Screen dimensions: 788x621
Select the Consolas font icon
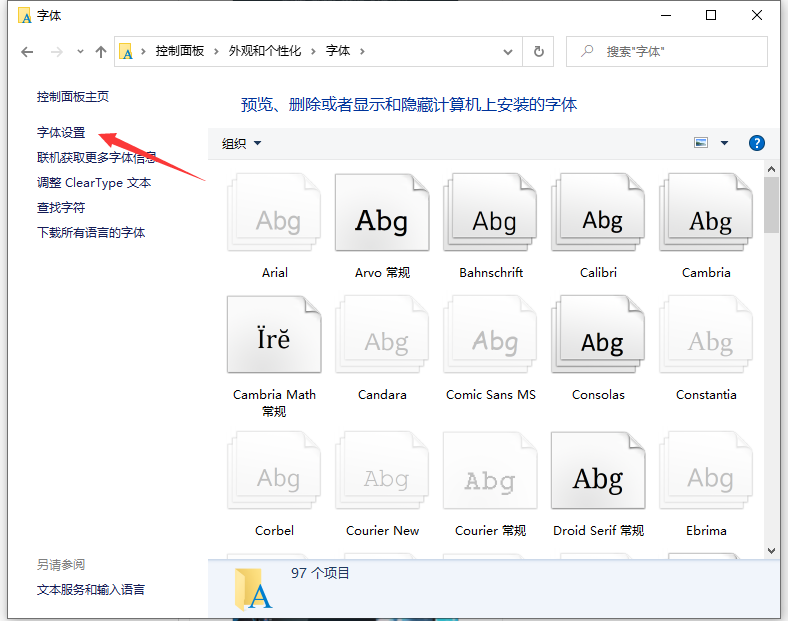pyautogui.click(x=598, y=334)
